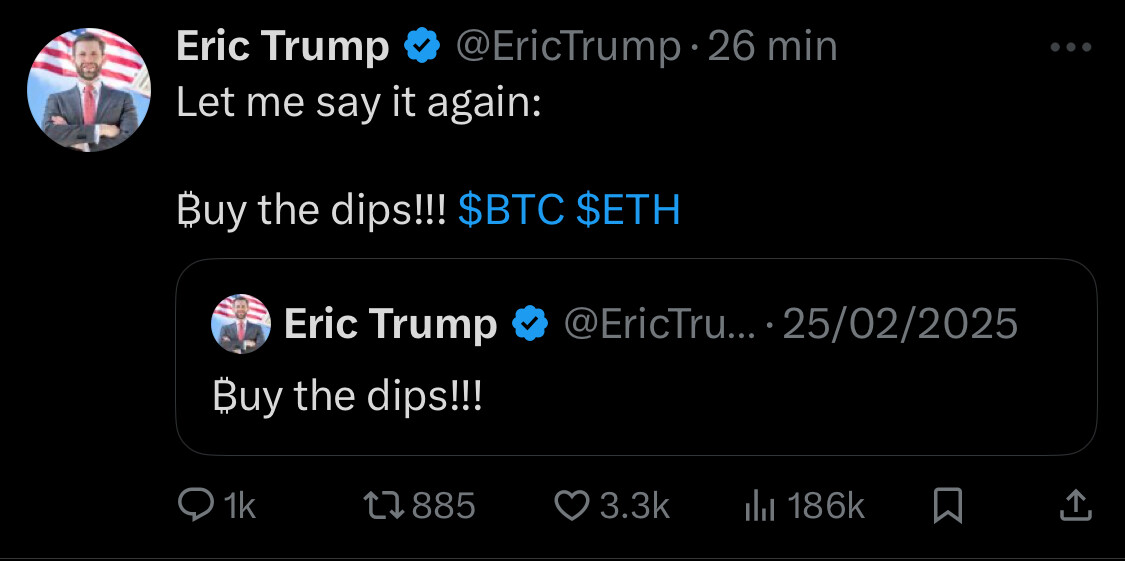
Task: Click the blue verified badge on main post
Action: point(422,47)
